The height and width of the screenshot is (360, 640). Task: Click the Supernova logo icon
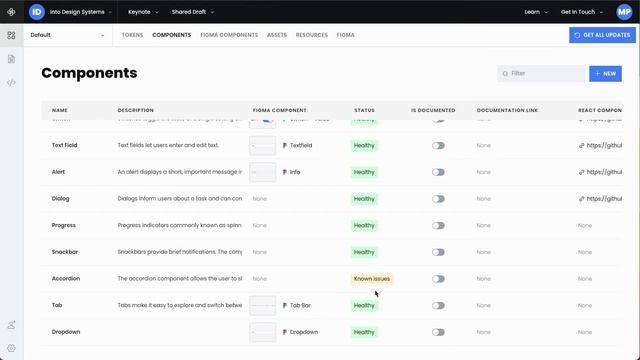click(11, 12)
